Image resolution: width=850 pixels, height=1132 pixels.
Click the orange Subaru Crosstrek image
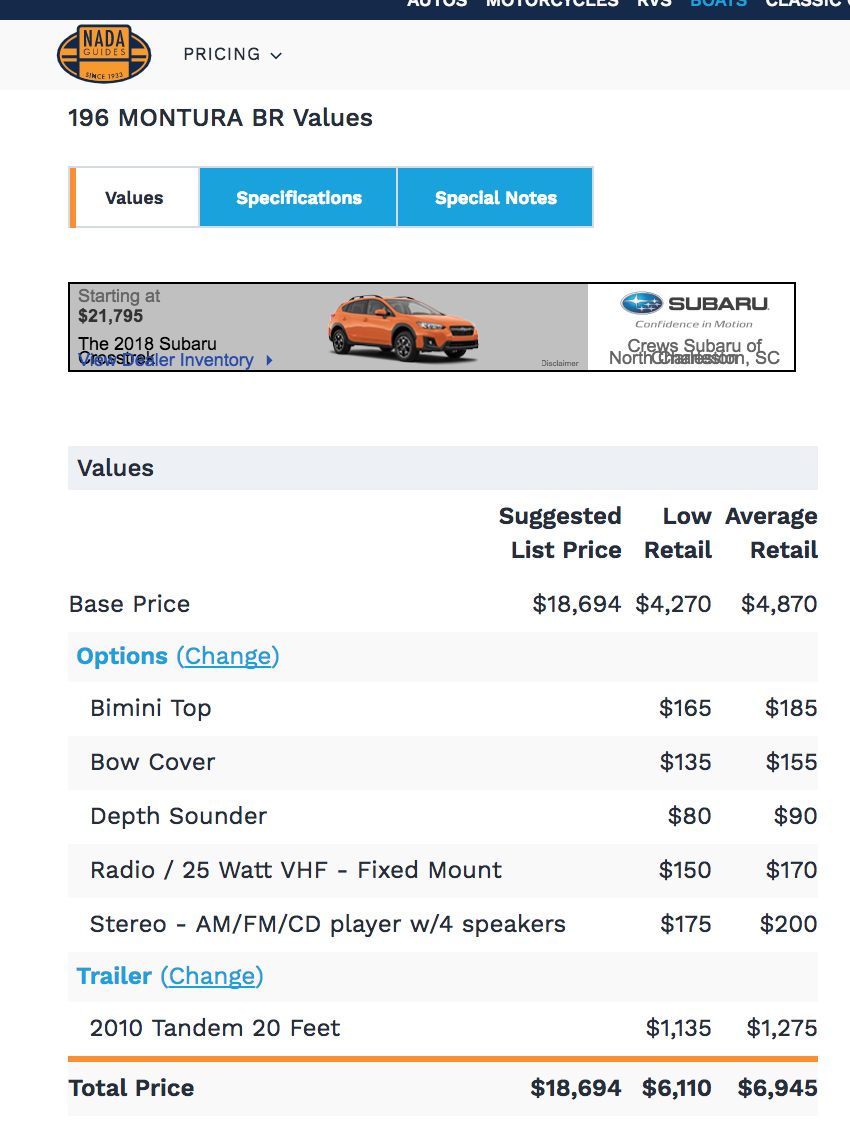pyautogui.click(x=404, y=328)
